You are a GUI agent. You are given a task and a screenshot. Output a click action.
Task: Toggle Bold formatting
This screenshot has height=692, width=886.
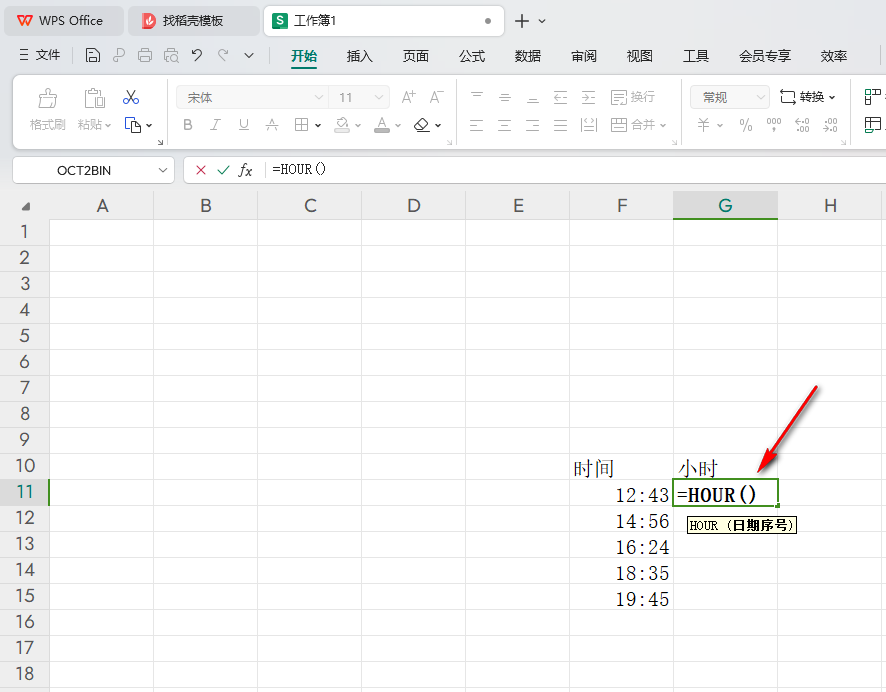click(x=187, y=125)
